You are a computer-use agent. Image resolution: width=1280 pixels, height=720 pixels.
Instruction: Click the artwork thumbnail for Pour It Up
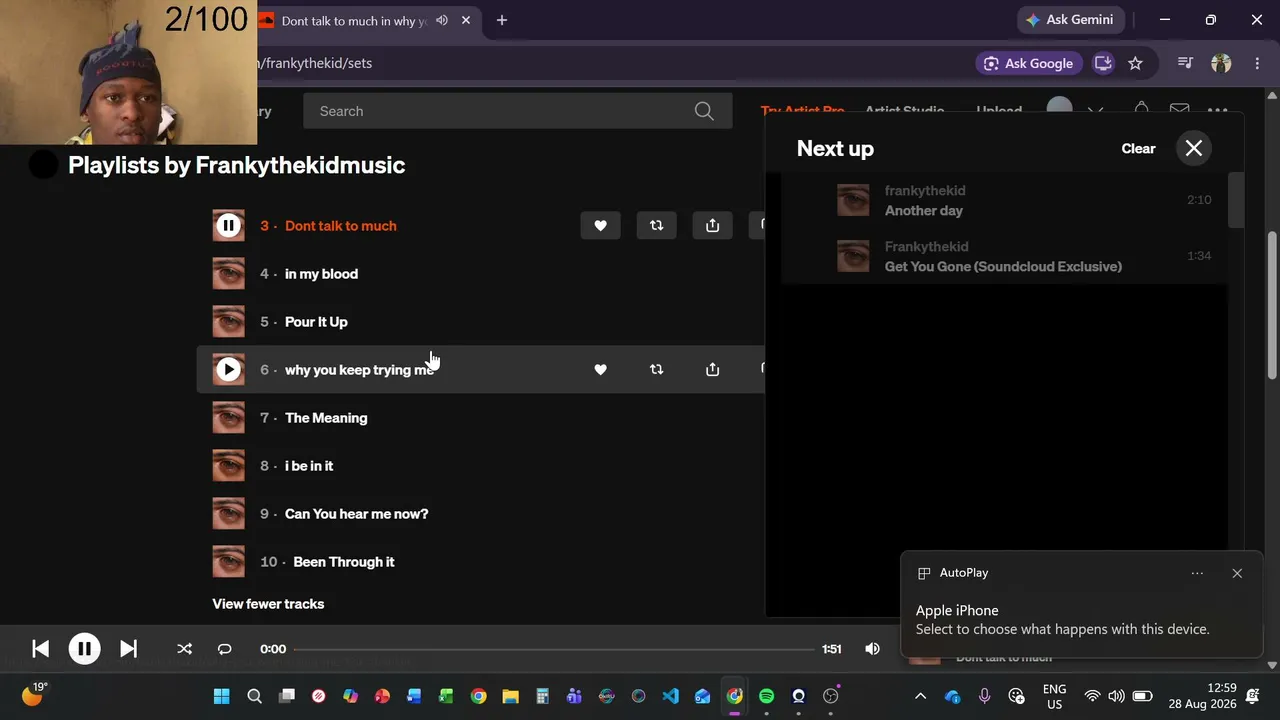228,322
